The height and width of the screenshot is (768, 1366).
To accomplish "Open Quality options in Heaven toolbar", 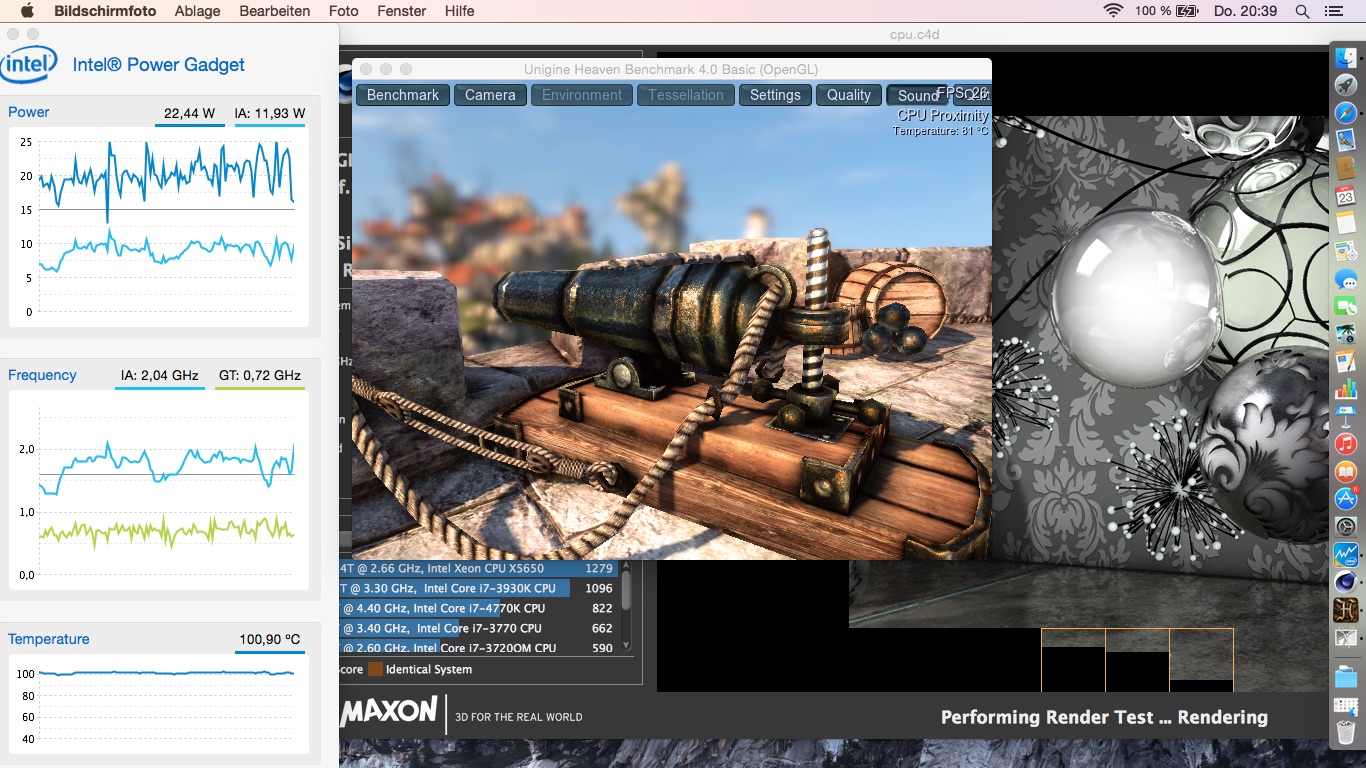I will 848,95.
